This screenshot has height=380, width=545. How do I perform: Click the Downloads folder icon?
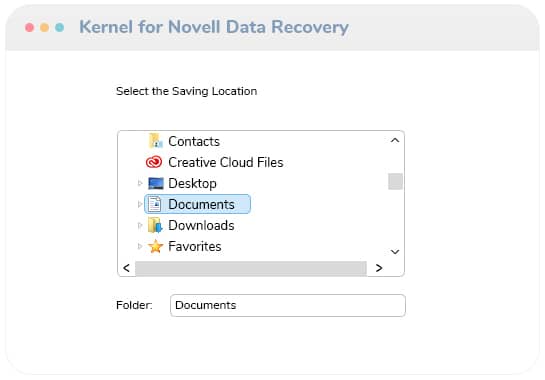[x=155, y=225]
